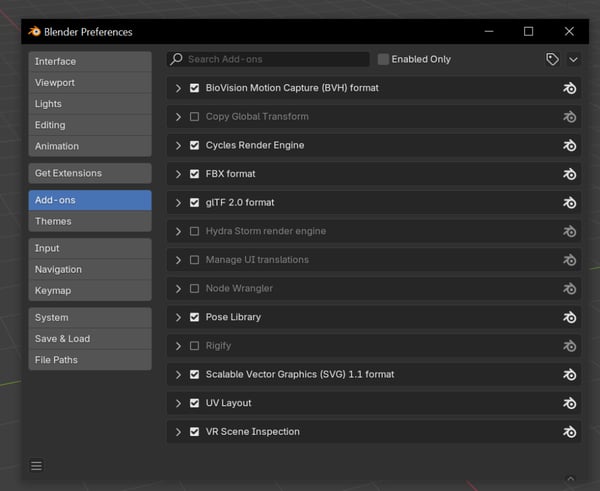Open the Keymap preferences section
The height and width of the screenshot is (491, 600).
pyautogui.click(x=90, y=290)
